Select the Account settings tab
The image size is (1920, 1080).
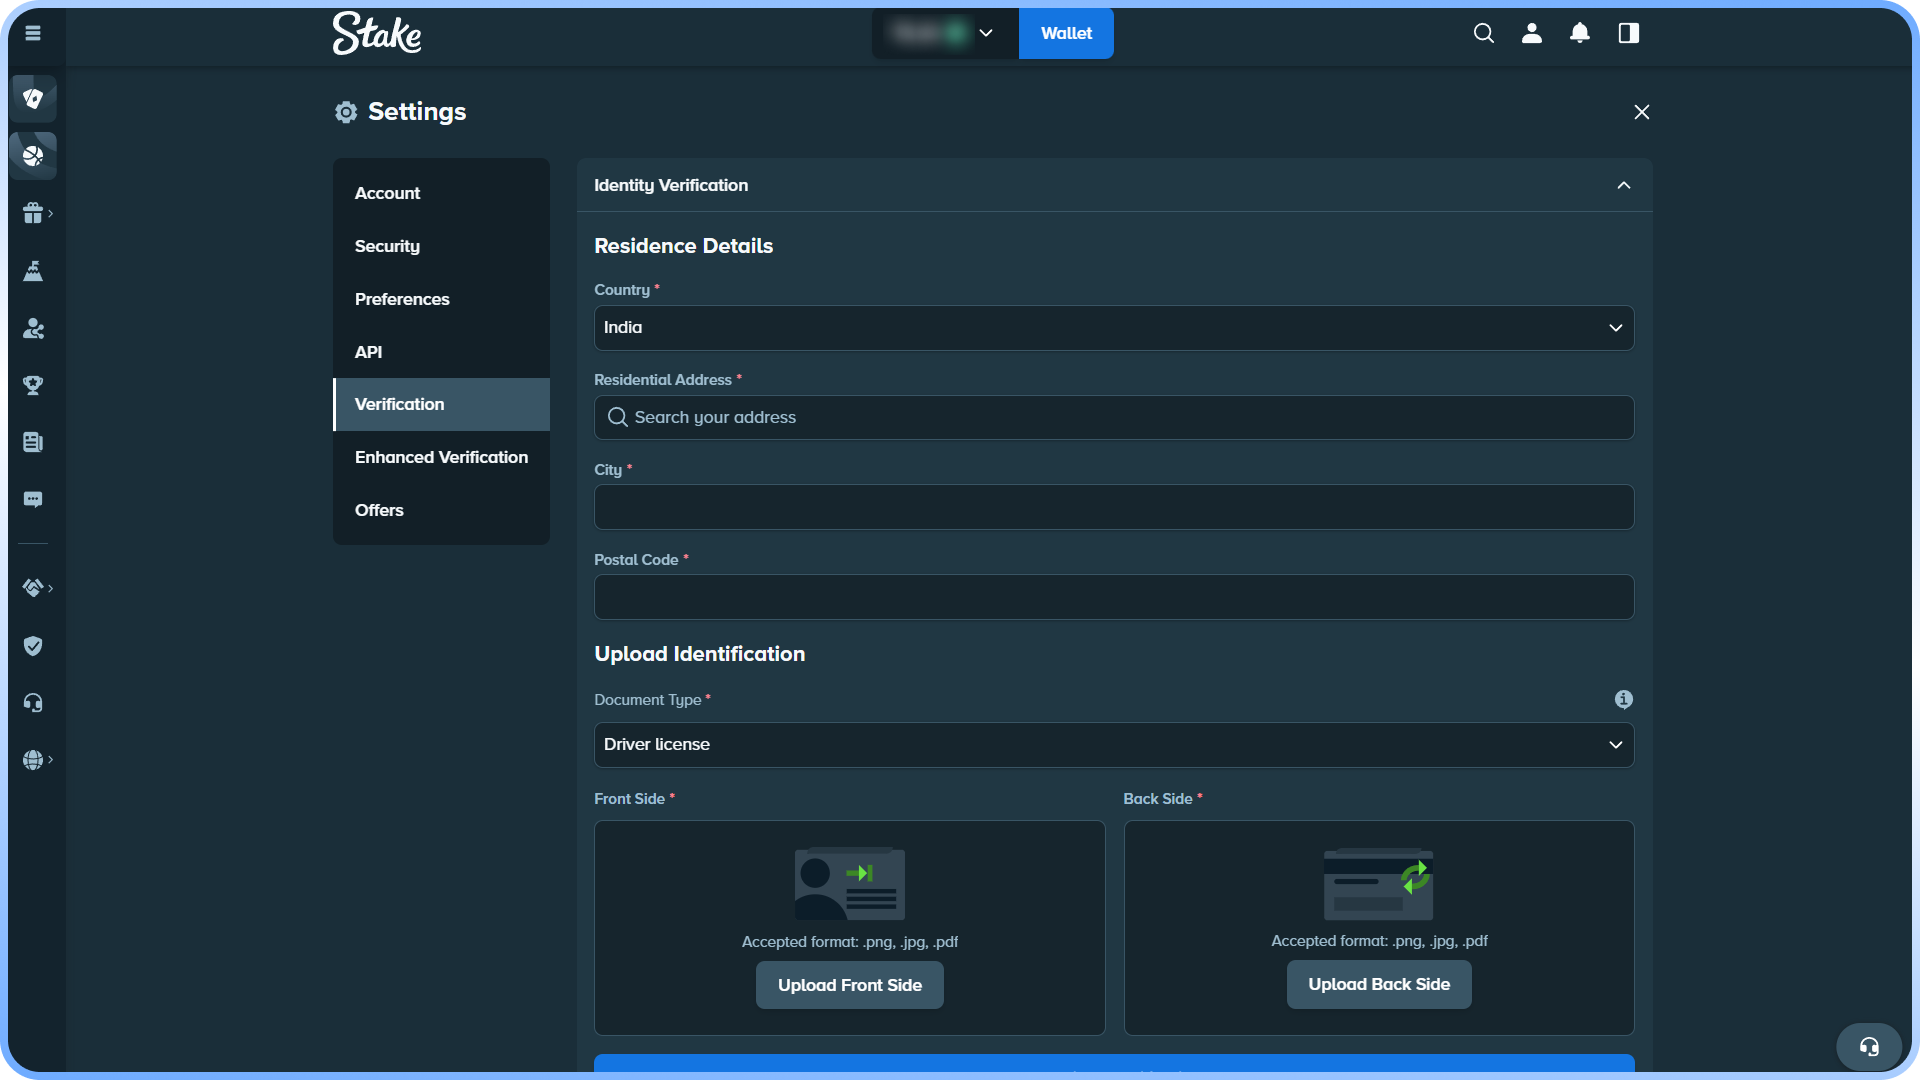(x=441, y=193)
